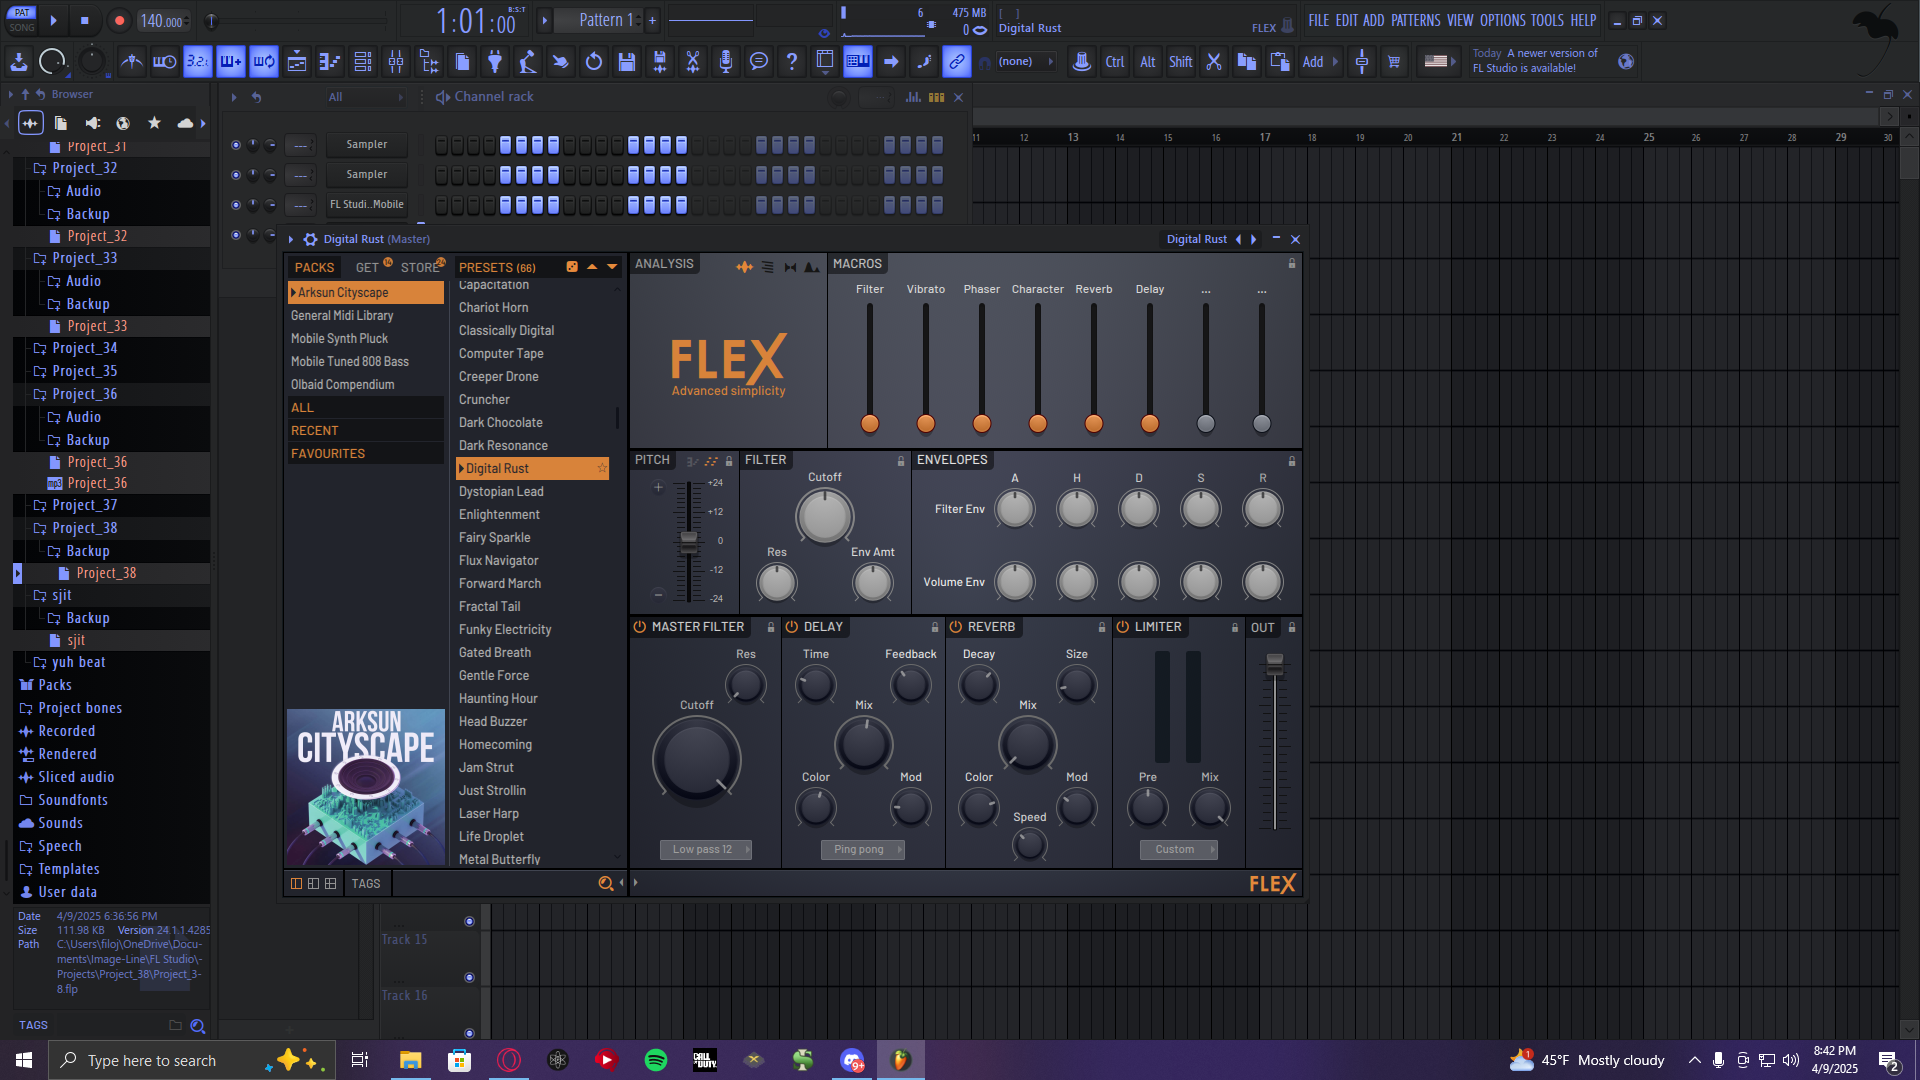Select the Dystopian Lead preset
This screenshot has height=1080, width=1920.
pos(501,492)
